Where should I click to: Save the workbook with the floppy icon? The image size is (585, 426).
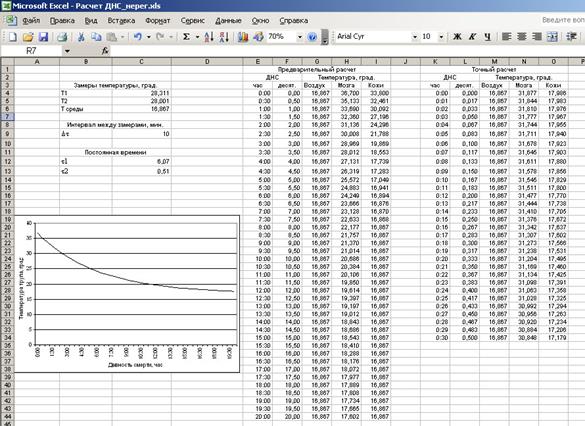click(x=43, y=37)
